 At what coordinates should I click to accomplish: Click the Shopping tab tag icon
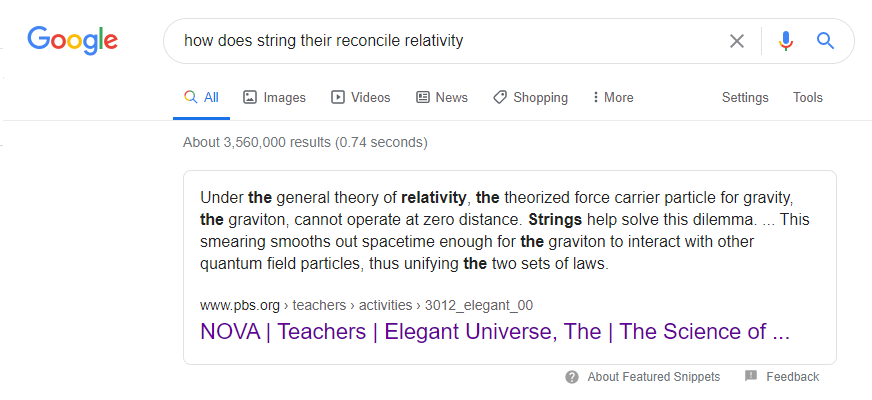tap(500, 97)
